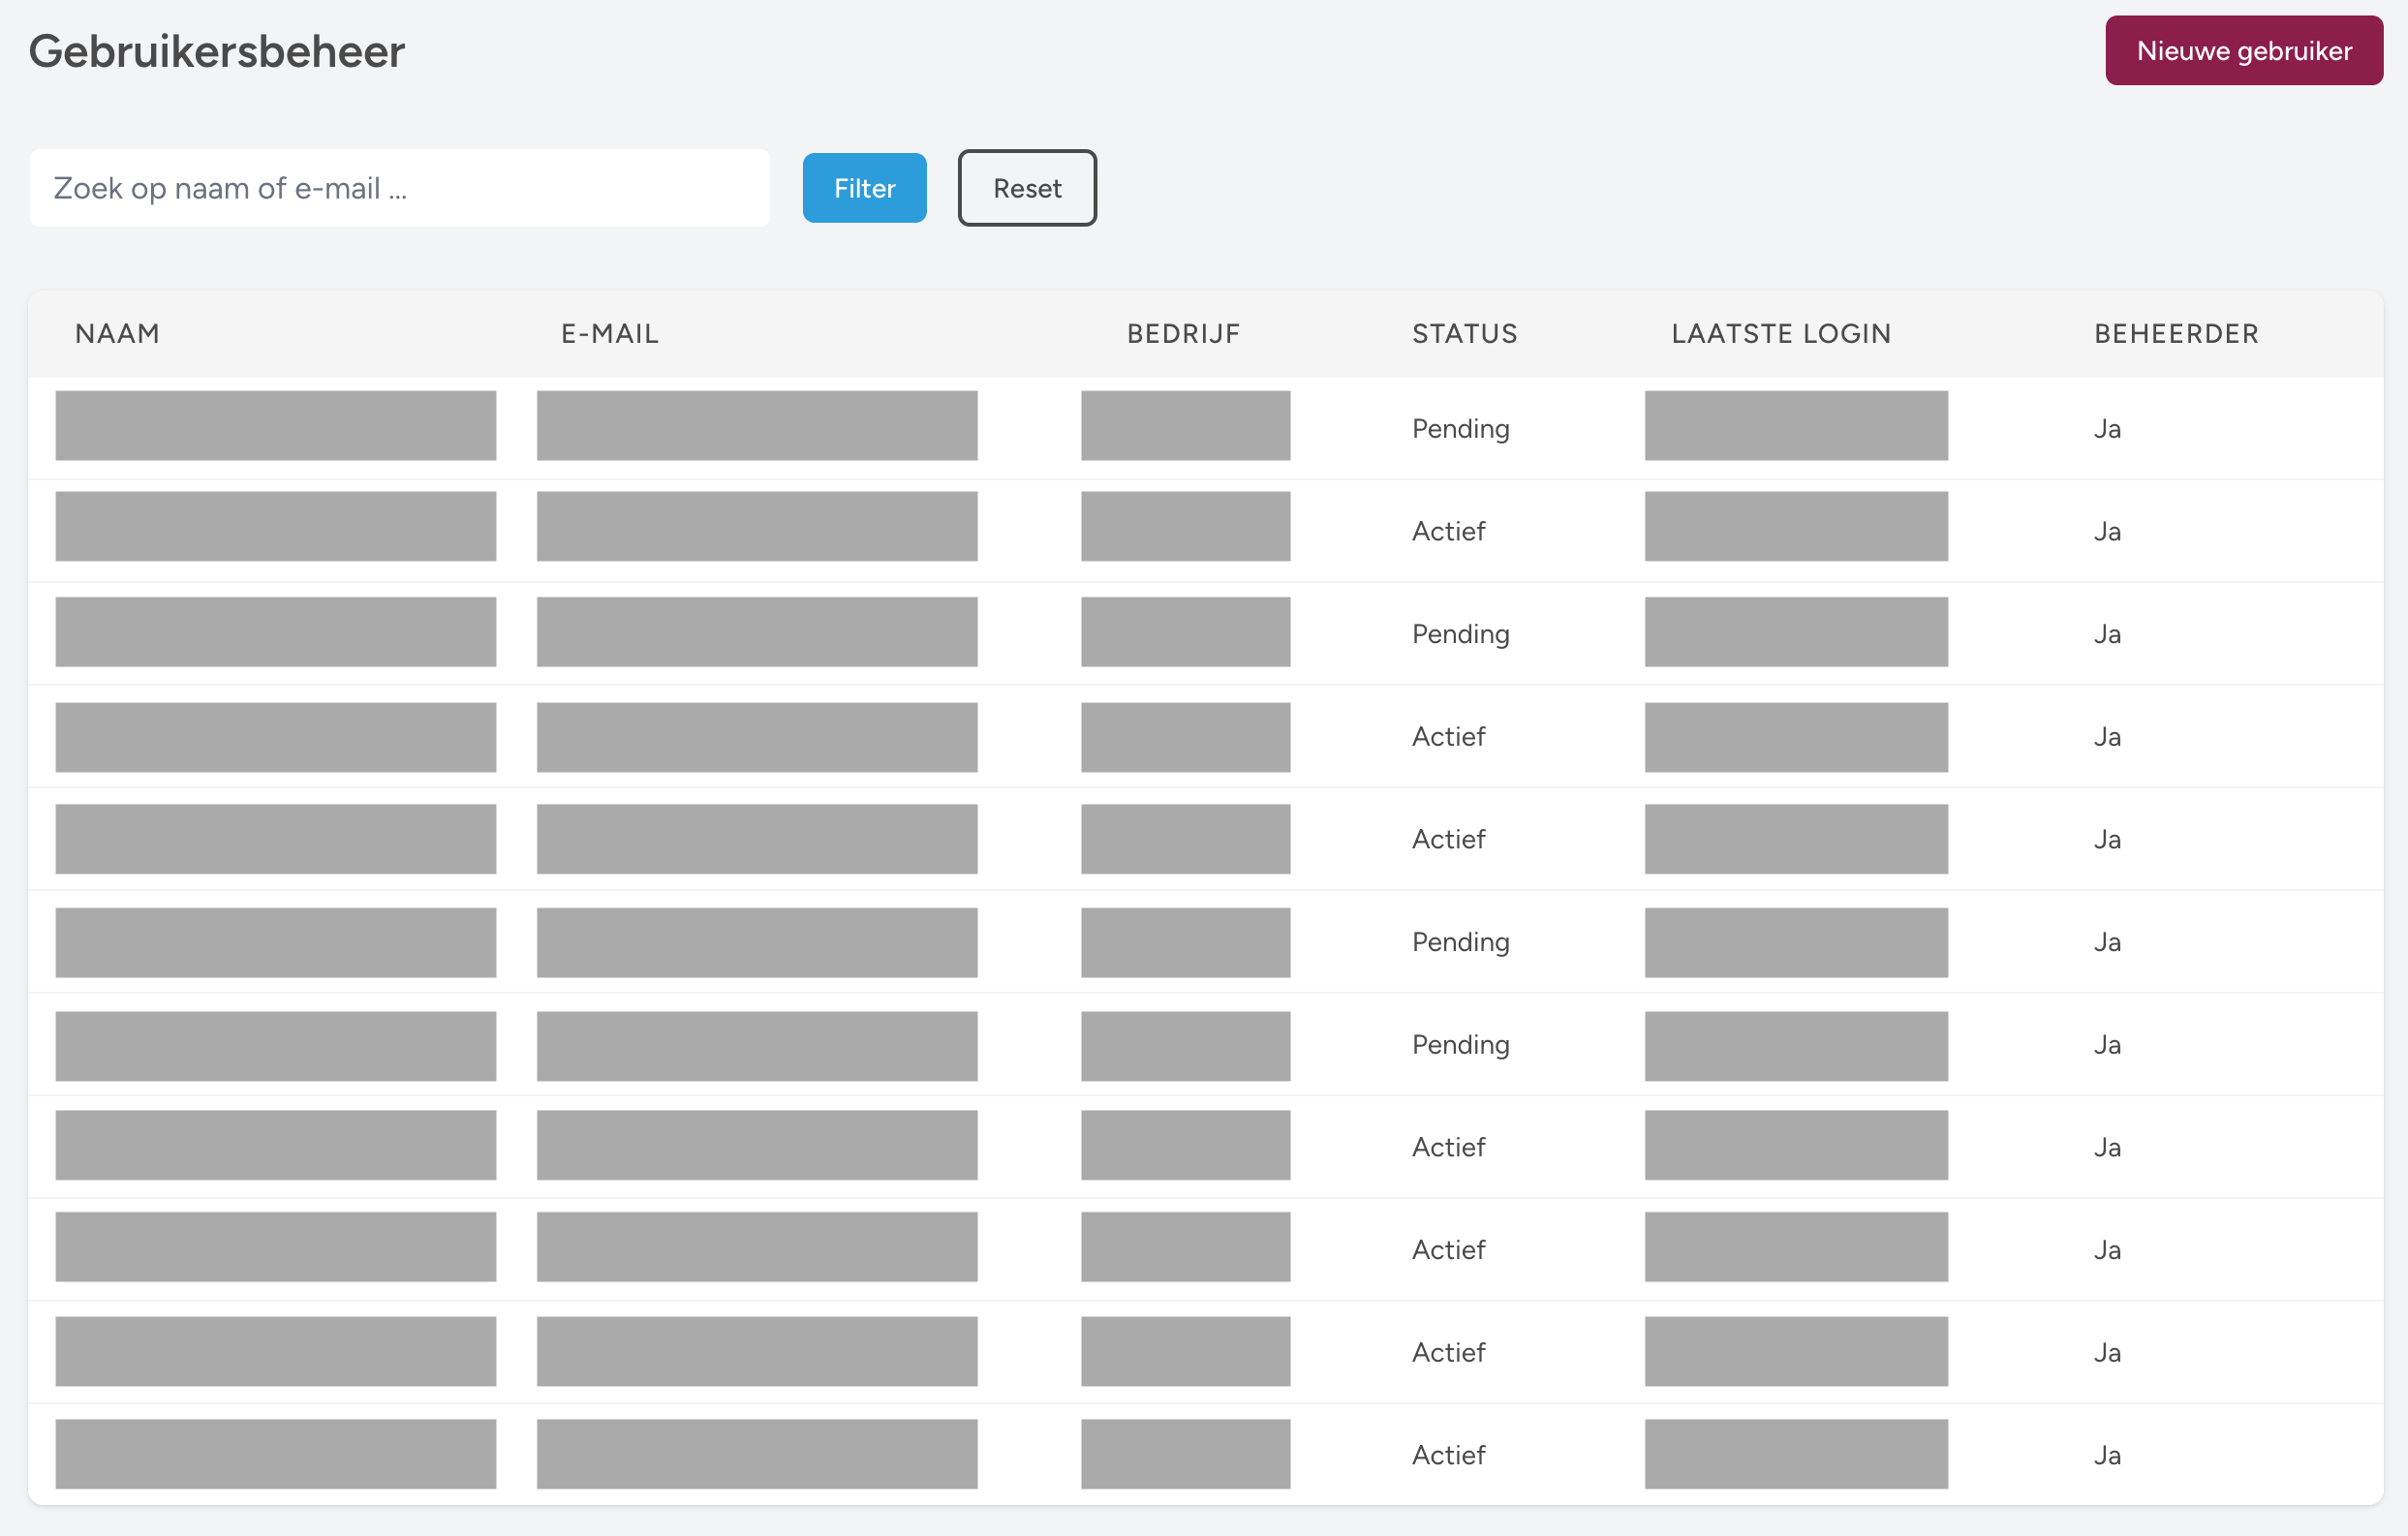Image resolution: width=2408 pixels, height=1536 pixels.
Task: Open the first row's redacted name cell
Action: [275, 426]
